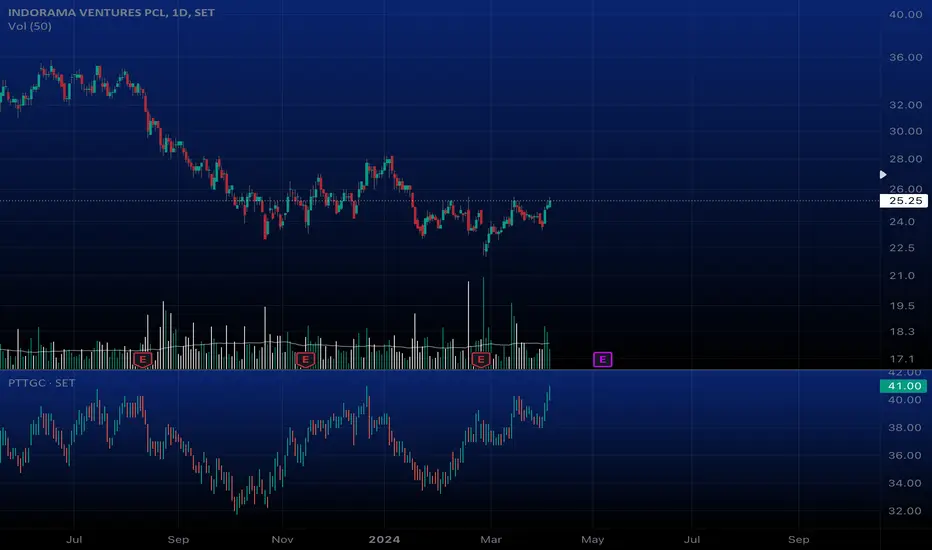
Task: Click the 25.25 current price label
Action: pos(904,201)
